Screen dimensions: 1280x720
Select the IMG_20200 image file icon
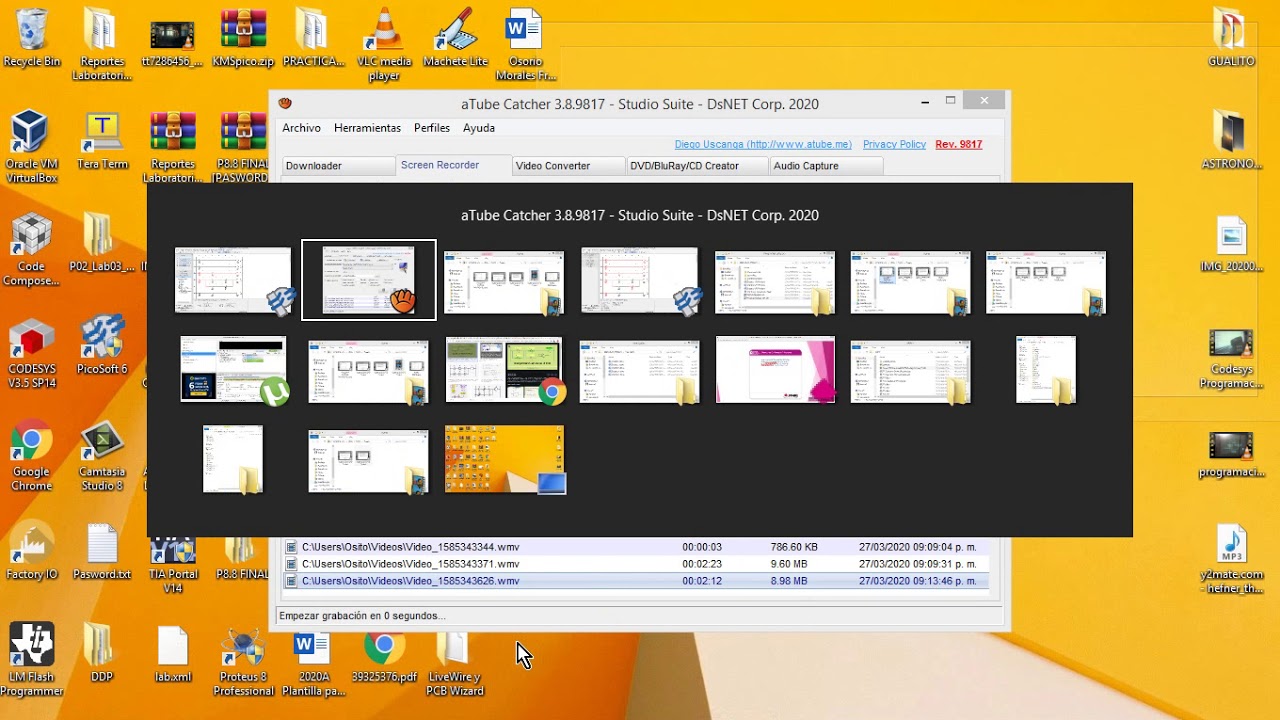click(x=1230, y=243)
